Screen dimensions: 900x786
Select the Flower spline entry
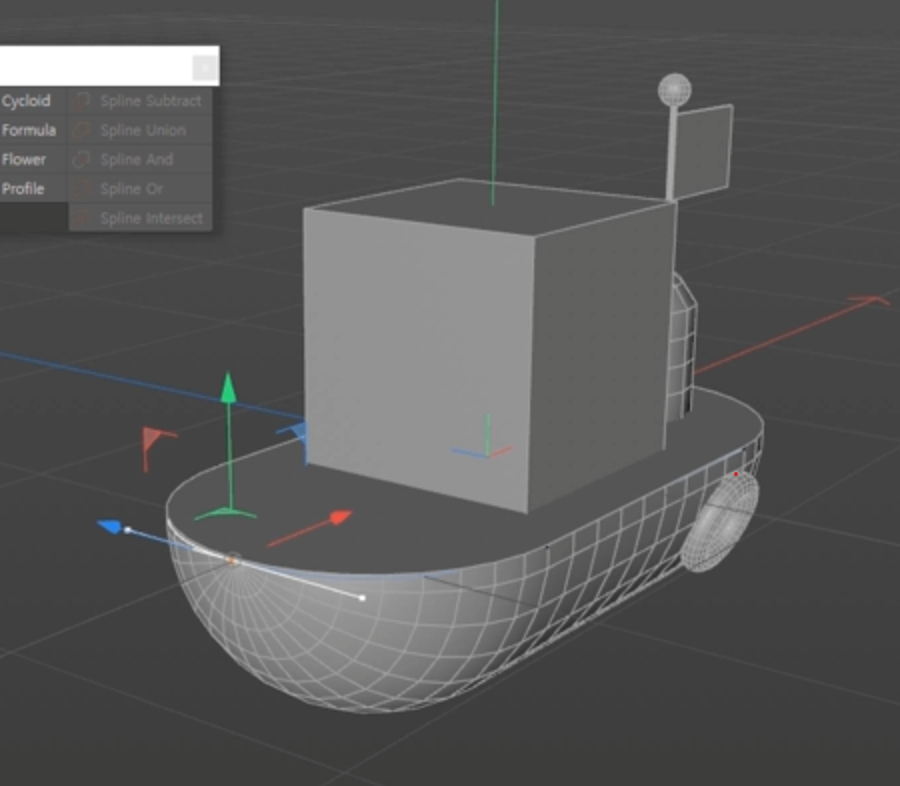coord(24,160)
